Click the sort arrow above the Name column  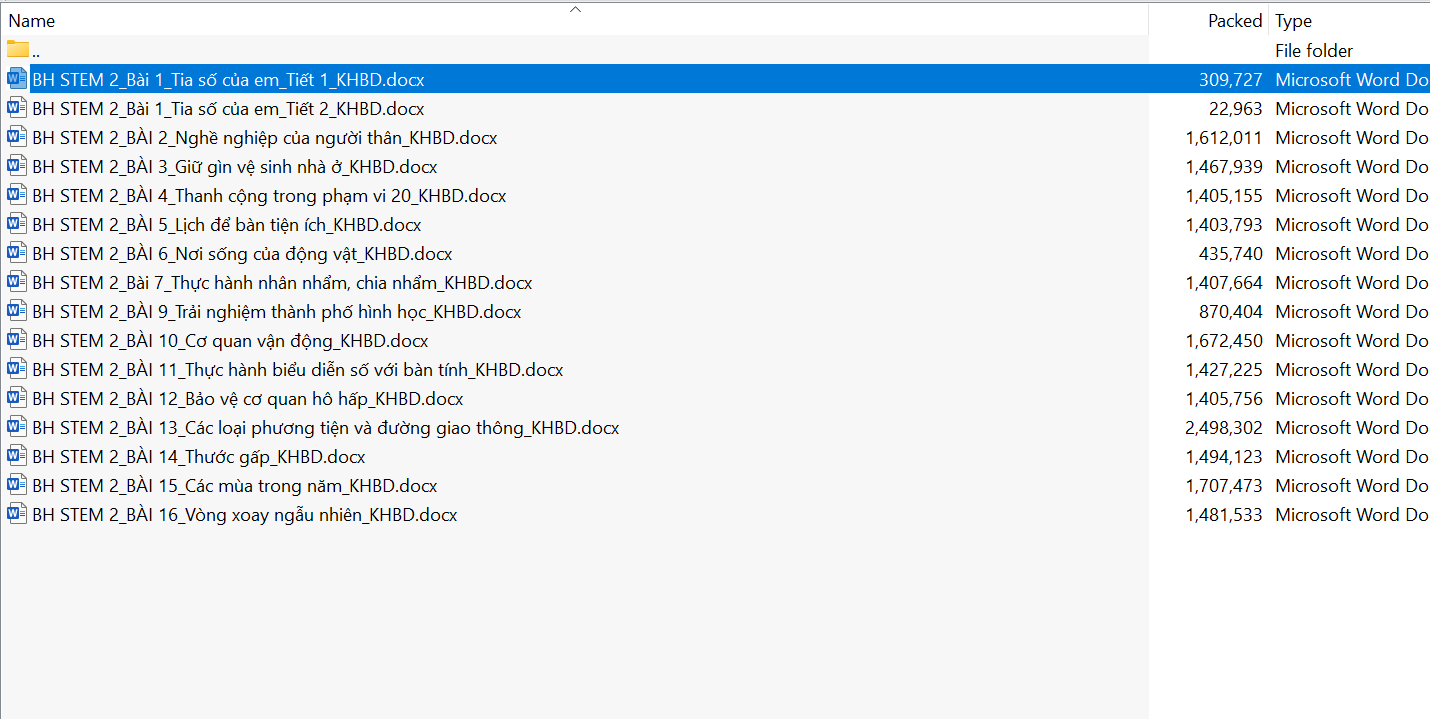pos(575,9)
